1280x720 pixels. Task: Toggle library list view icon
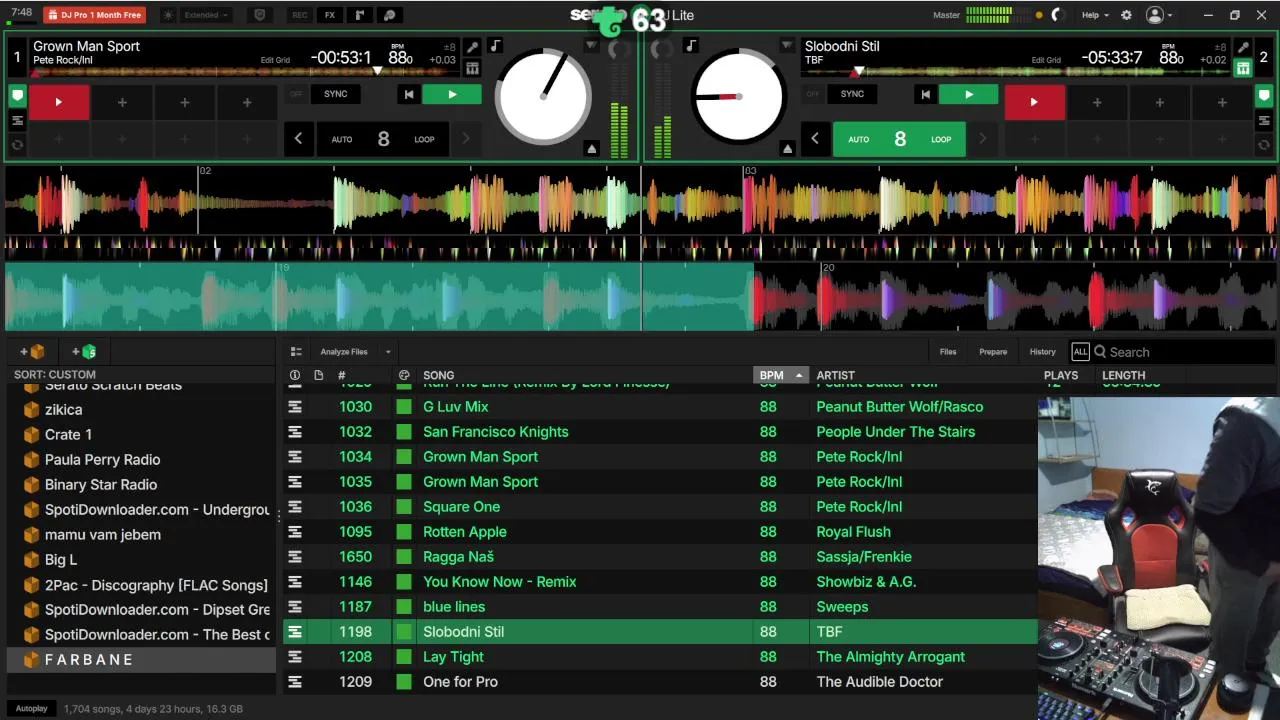pos(296,352)
